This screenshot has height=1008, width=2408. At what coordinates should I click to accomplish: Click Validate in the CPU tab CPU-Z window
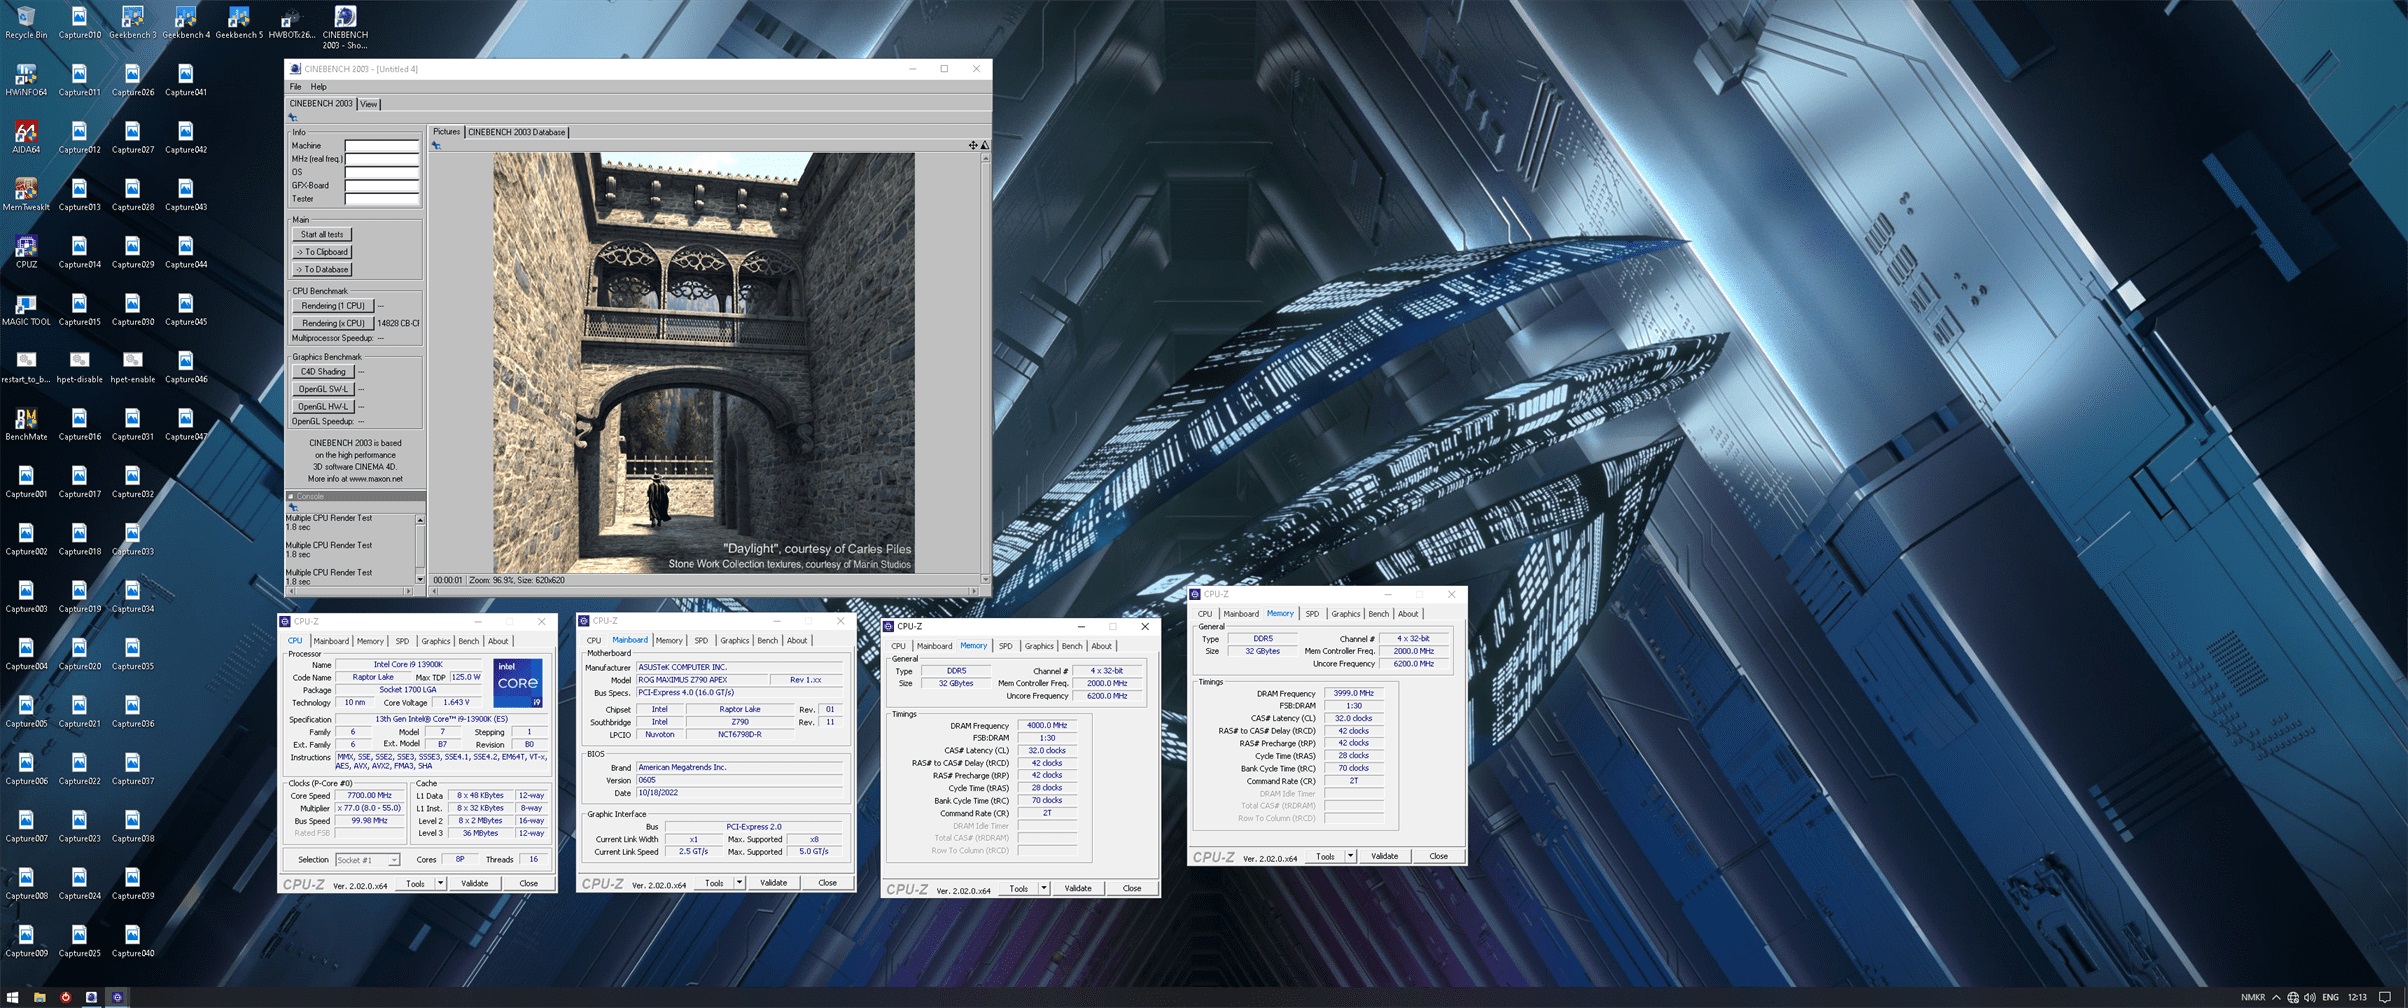point(475,884)
